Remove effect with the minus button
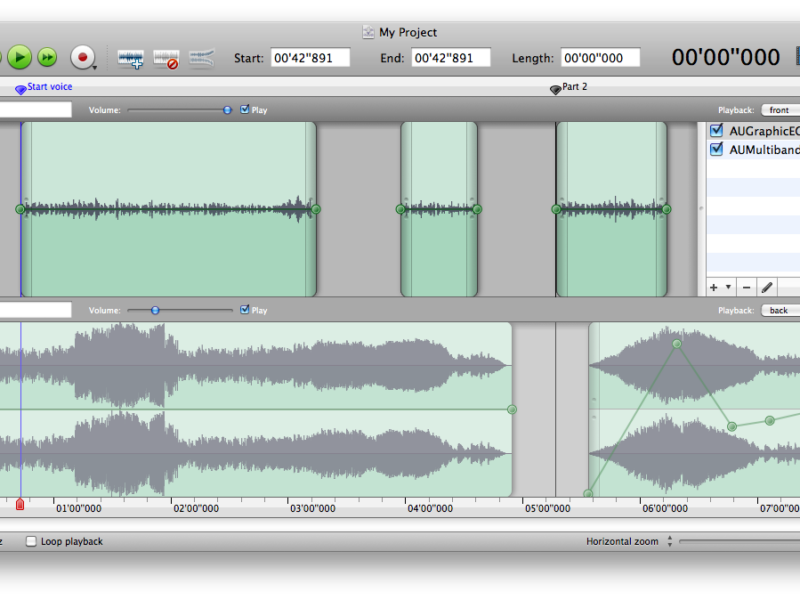800x600 pixels. tap(746, 287)
